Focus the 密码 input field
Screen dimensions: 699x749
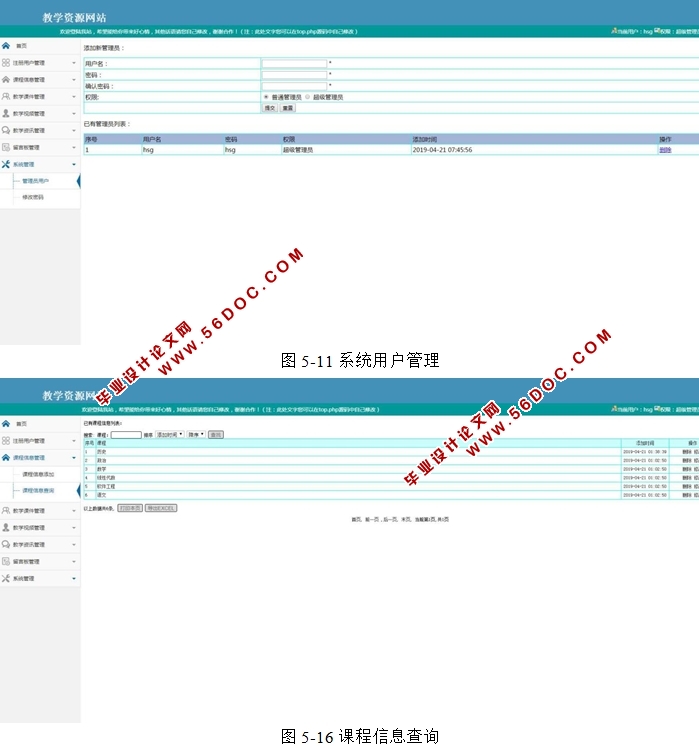click(294, 75)
